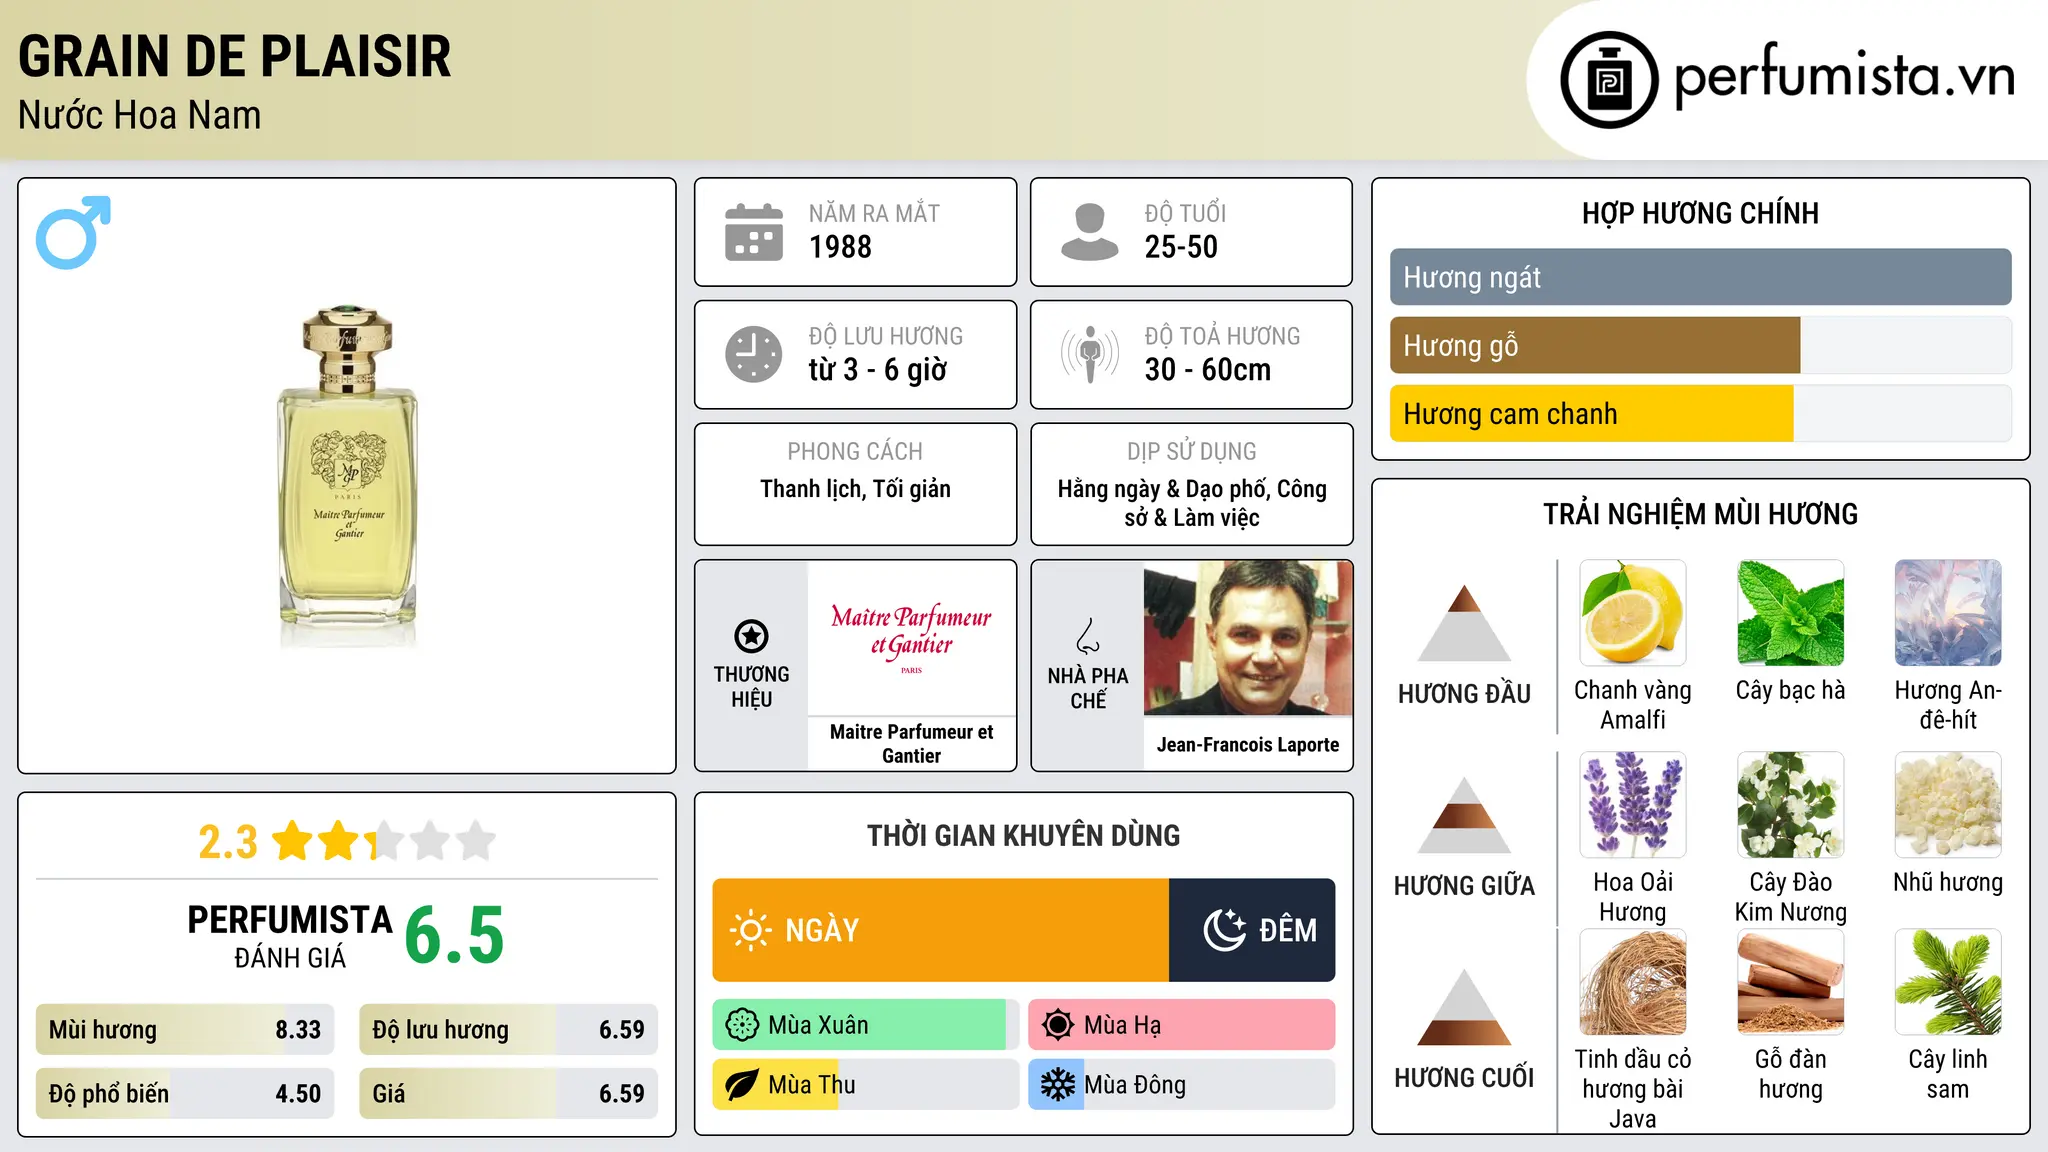Click the Hương gỗ accord bar
2048x1152 pixels.
coord(1701,346)
